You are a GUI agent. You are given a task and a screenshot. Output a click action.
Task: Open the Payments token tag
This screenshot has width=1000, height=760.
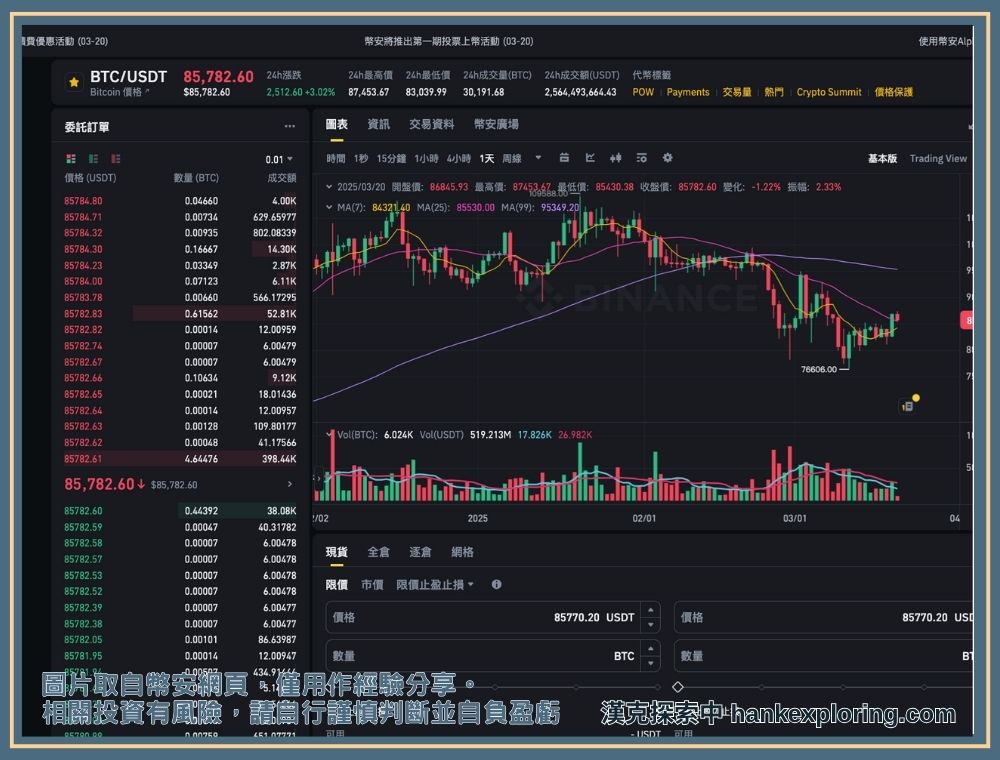coord(688,92)
